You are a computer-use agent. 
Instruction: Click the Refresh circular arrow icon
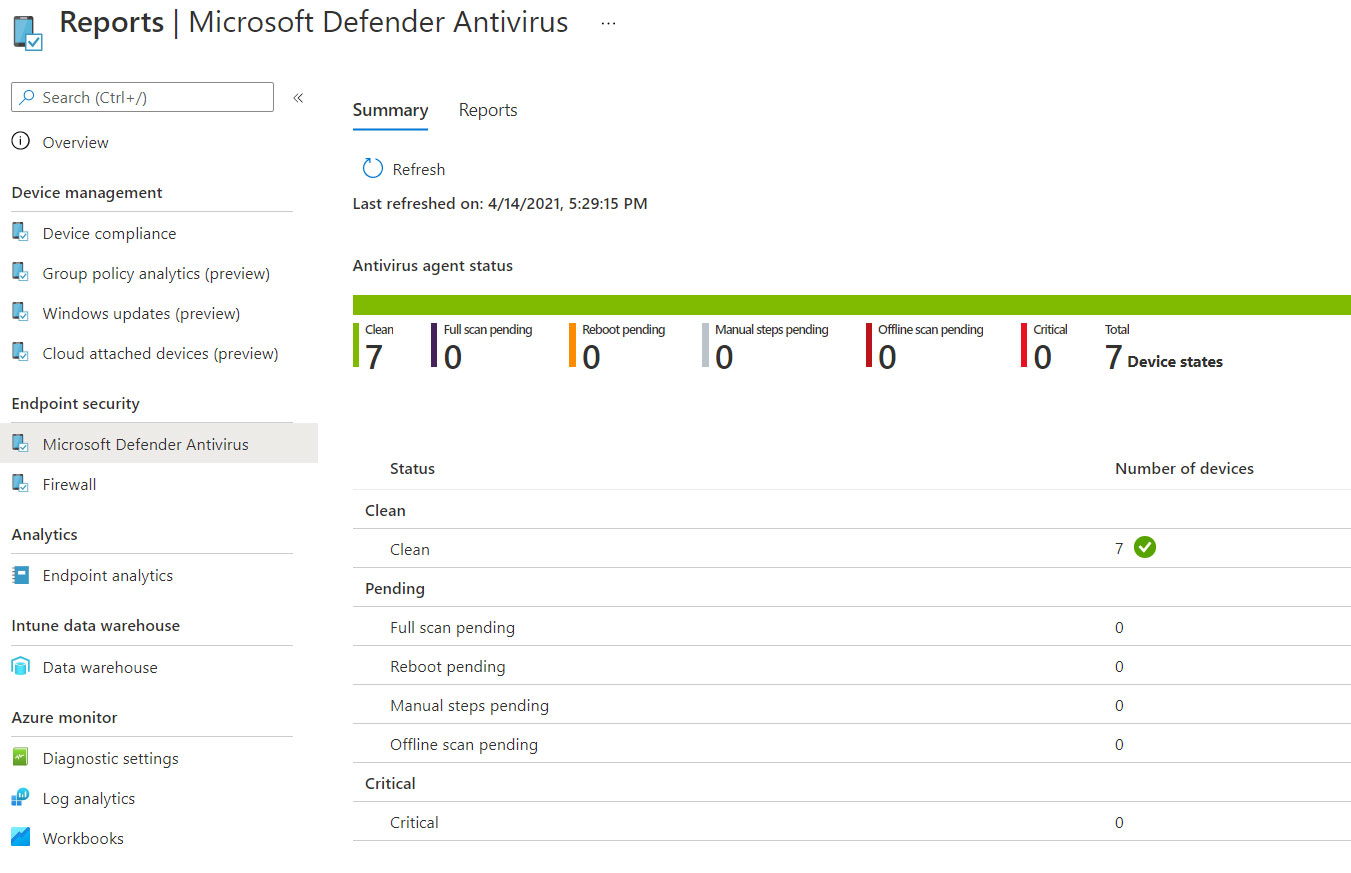pyautogui.click(x=372, y=169)
